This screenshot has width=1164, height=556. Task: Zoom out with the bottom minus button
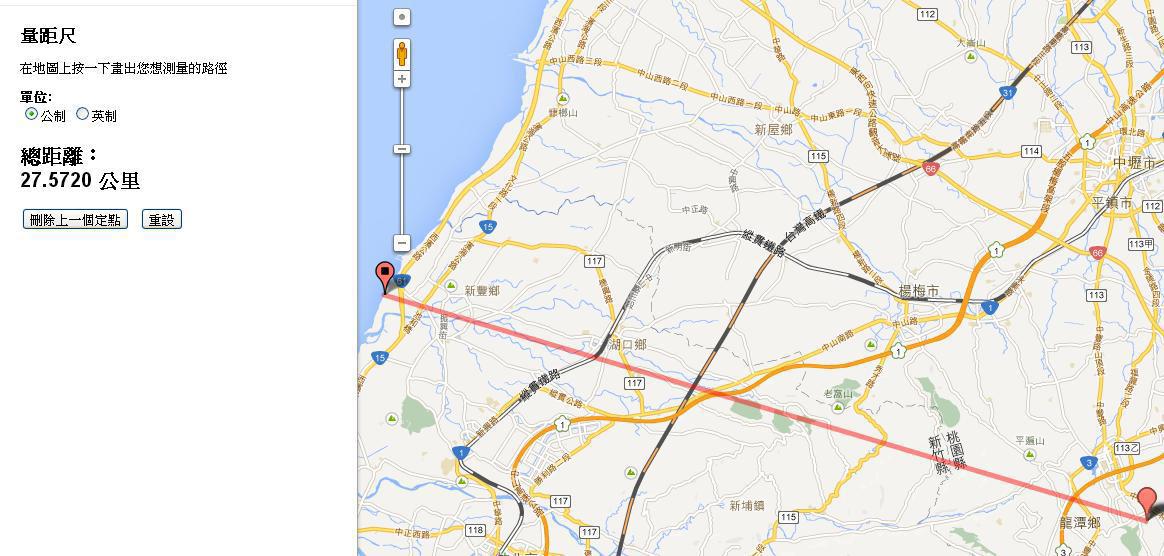(402, 243)
